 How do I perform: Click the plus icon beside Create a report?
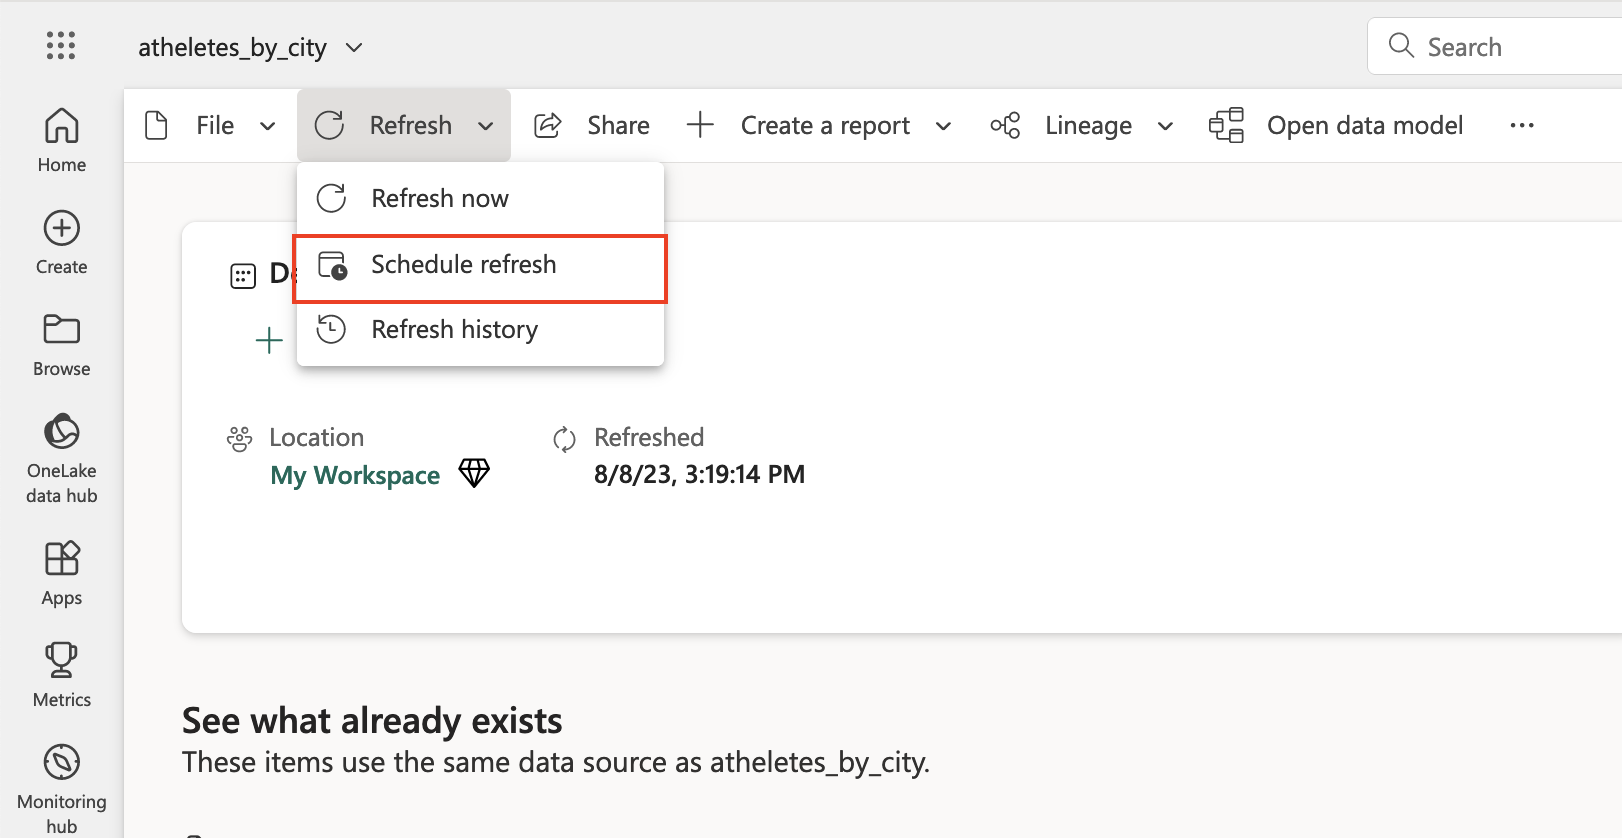tap(700, 126)
